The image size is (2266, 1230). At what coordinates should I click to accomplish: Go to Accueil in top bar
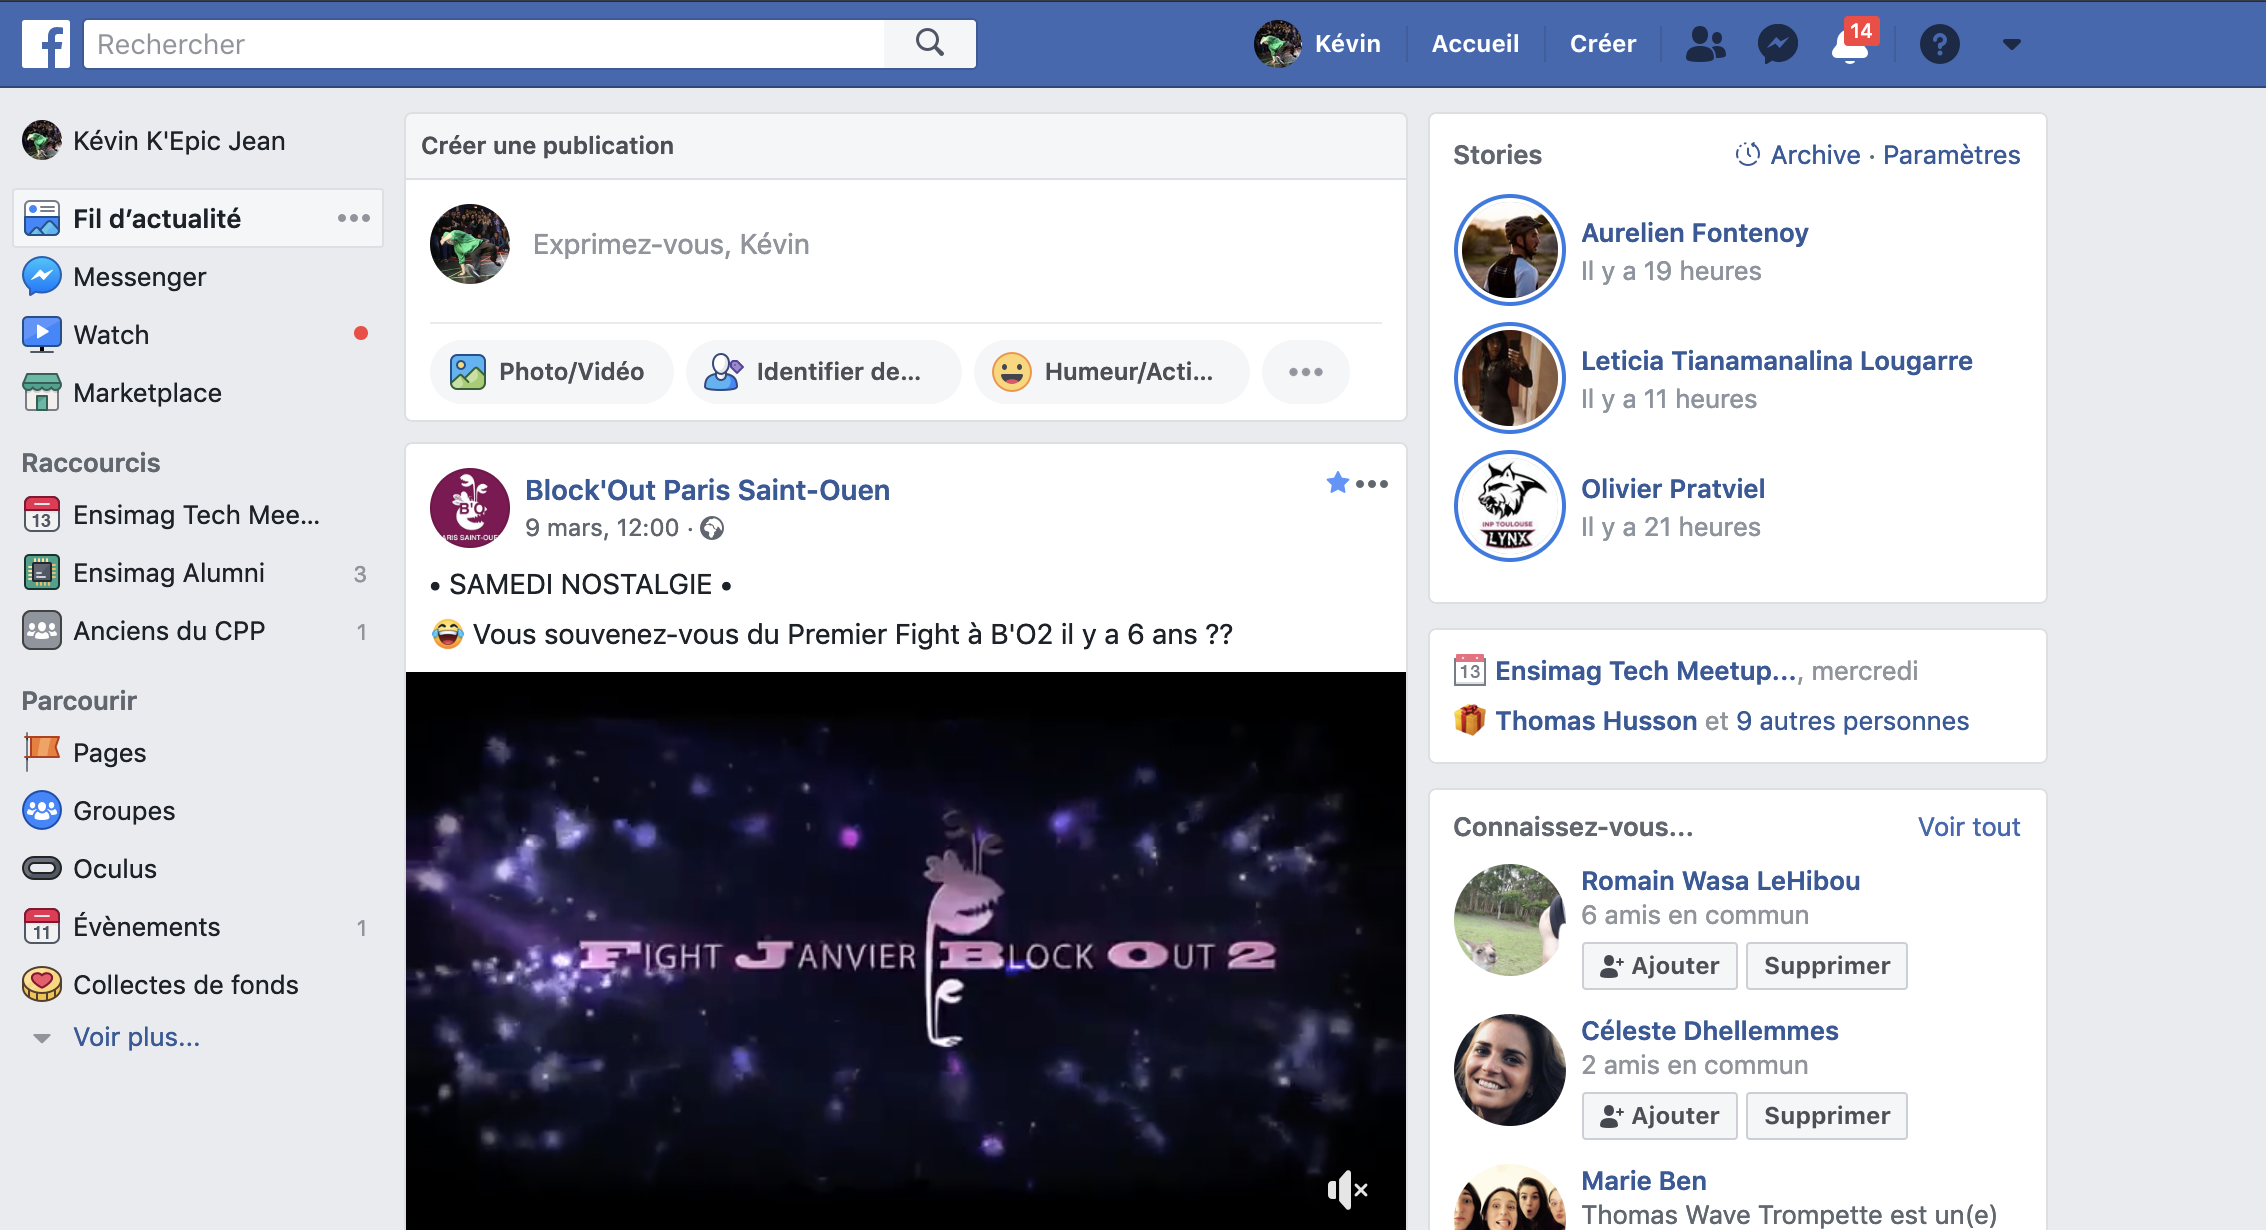1475,44
